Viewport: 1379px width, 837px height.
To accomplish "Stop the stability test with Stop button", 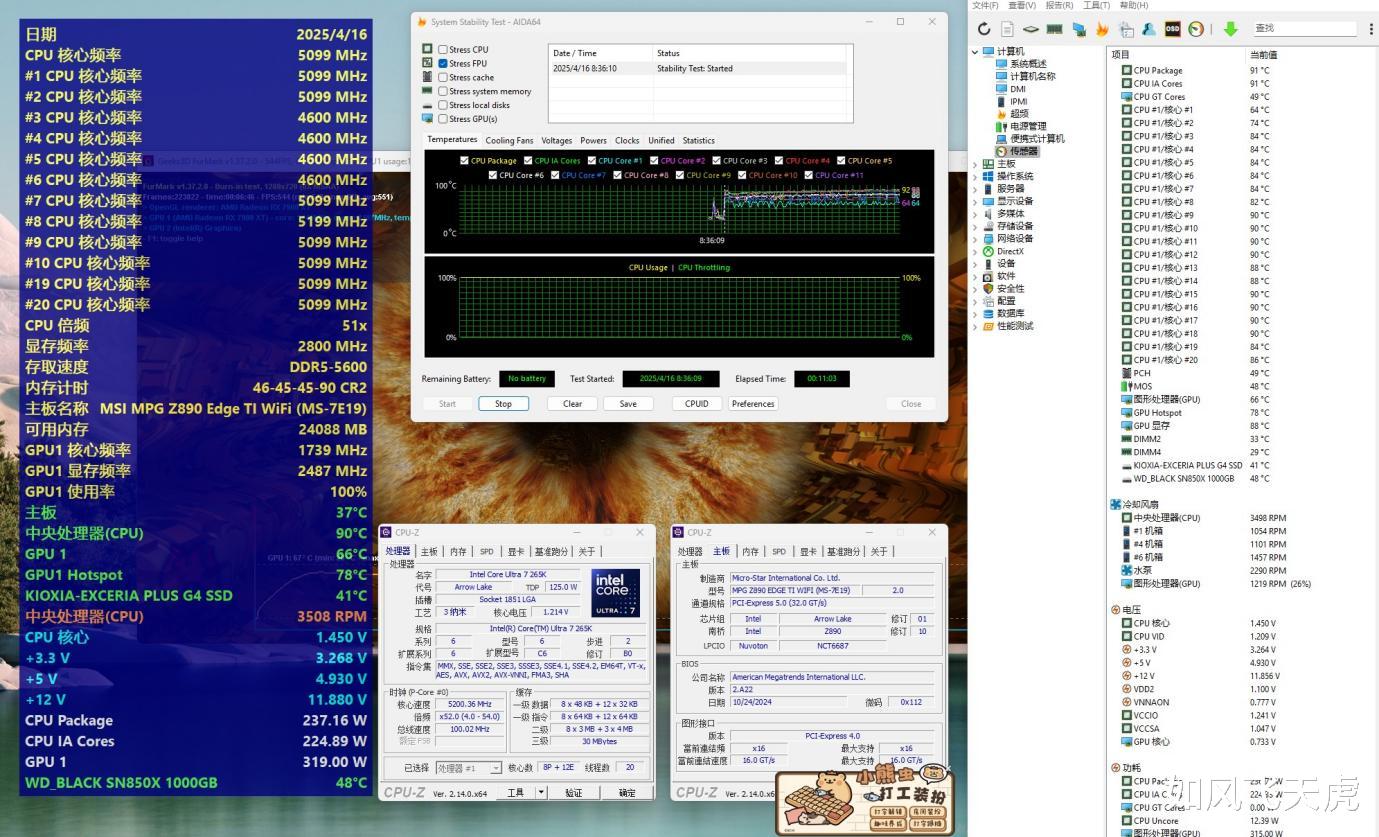I will click(503, 404).
